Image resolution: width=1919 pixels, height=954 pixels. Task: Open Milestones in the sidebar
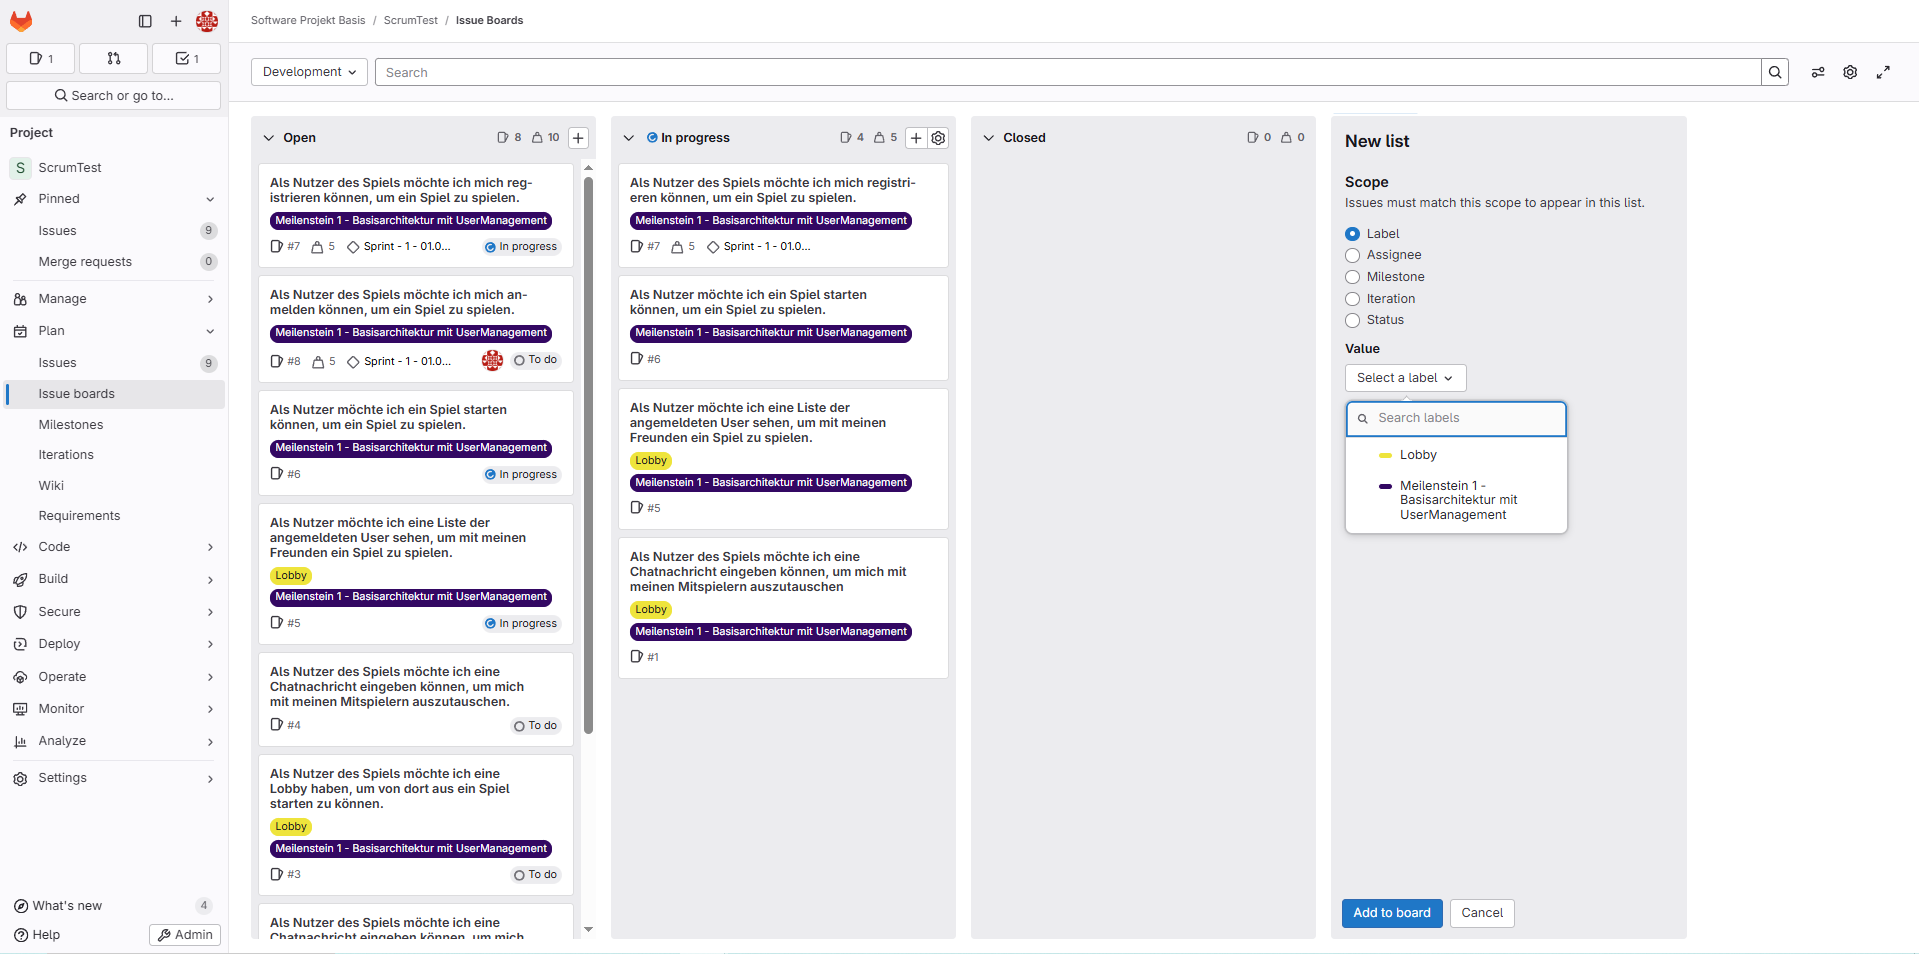click(71, 425)
